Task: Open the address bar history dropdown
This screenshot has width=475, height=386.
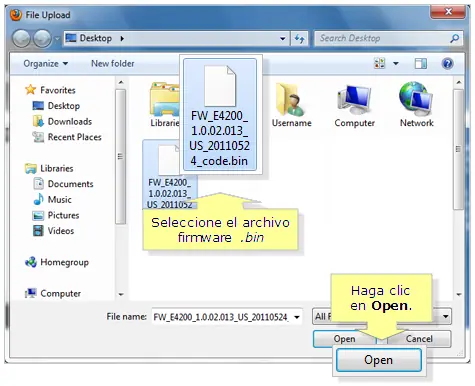Action: pos(283,39)
